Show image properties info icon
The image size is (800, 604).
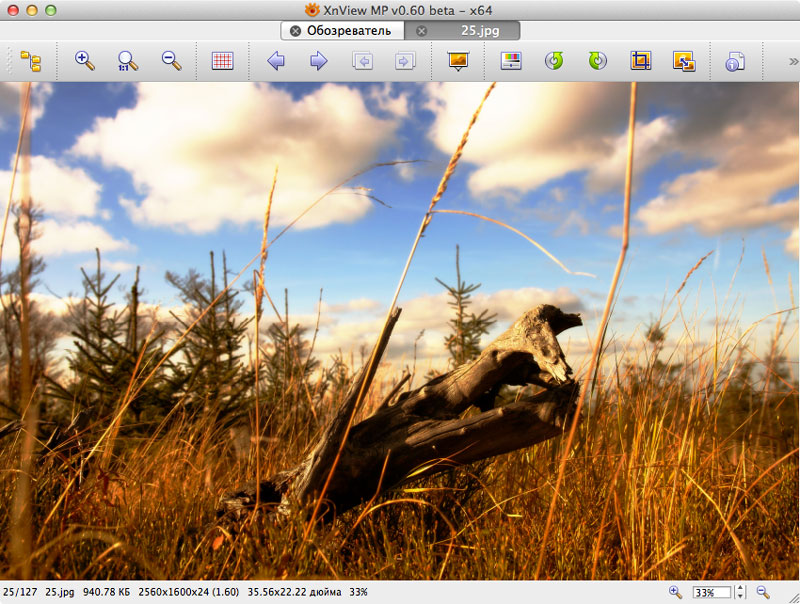[735, 61]
